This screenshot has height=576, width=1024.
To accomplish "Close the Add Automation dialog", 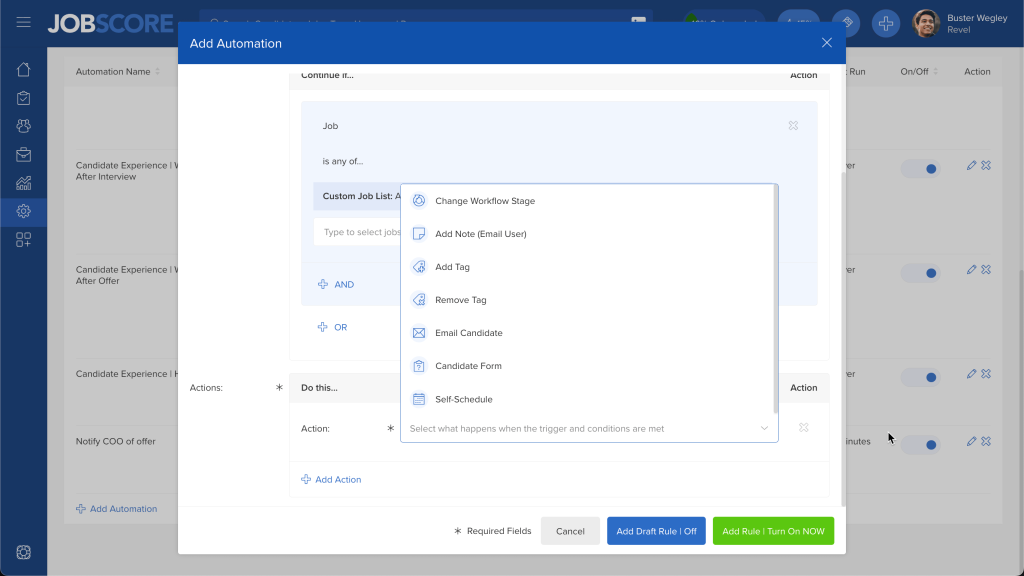I will 826,43.
